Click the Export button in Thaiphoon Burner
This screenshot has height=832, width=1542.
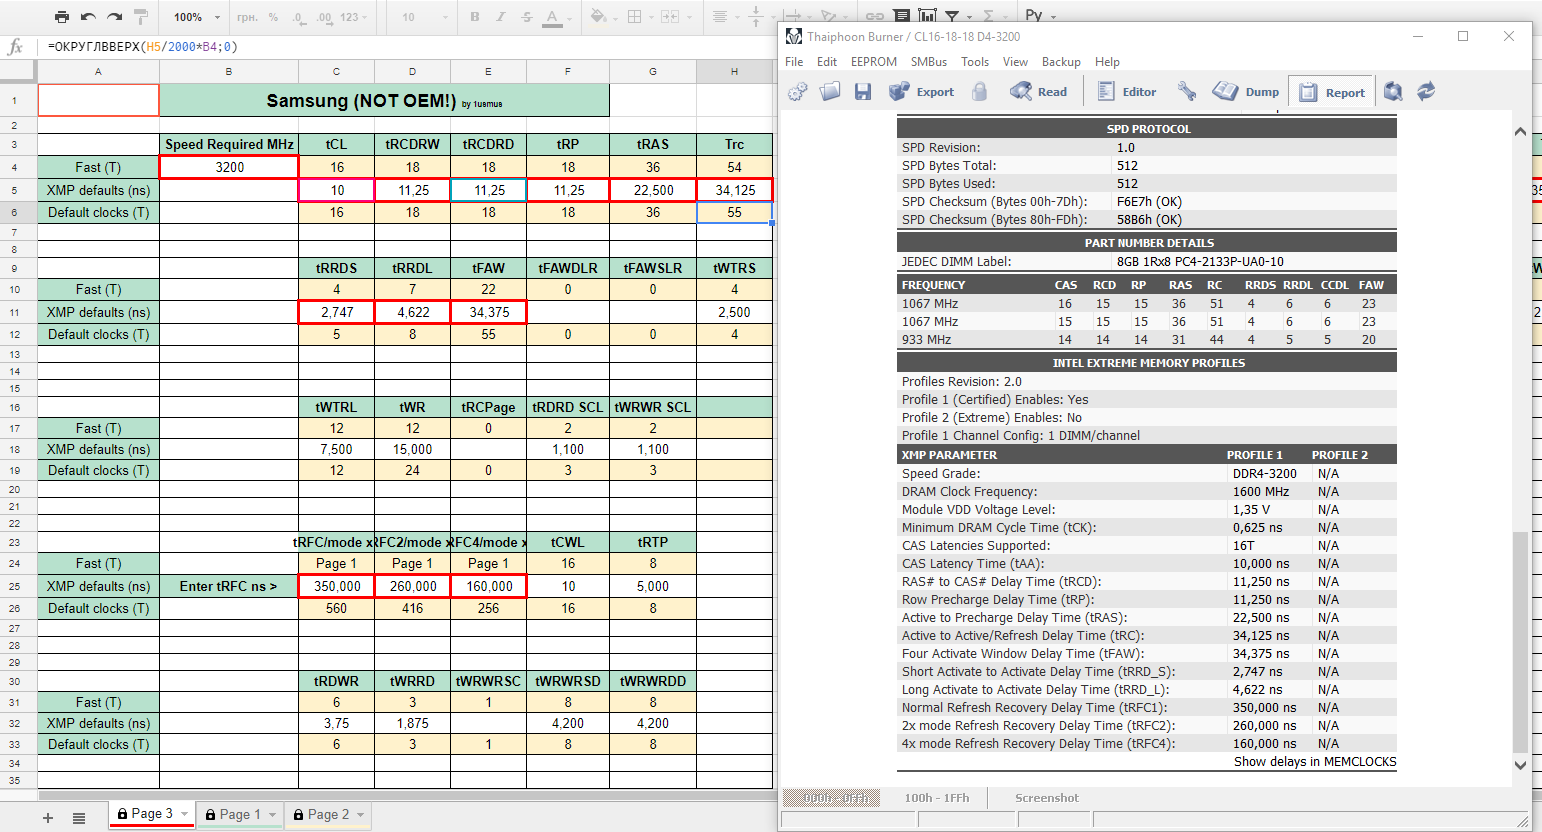pyautogui.click(x=922, y=92)
